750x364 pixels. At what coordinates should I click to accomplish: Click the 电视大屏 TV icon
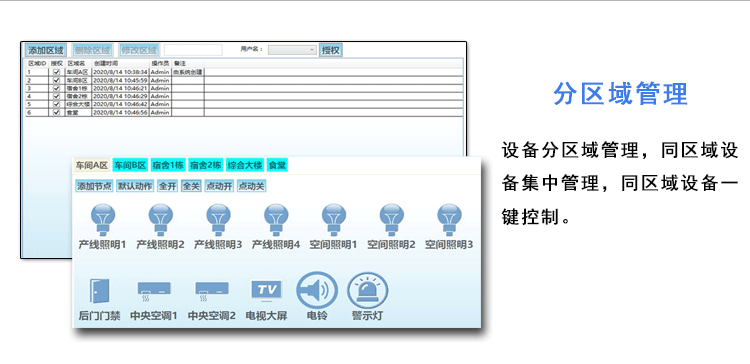(266, 291)
